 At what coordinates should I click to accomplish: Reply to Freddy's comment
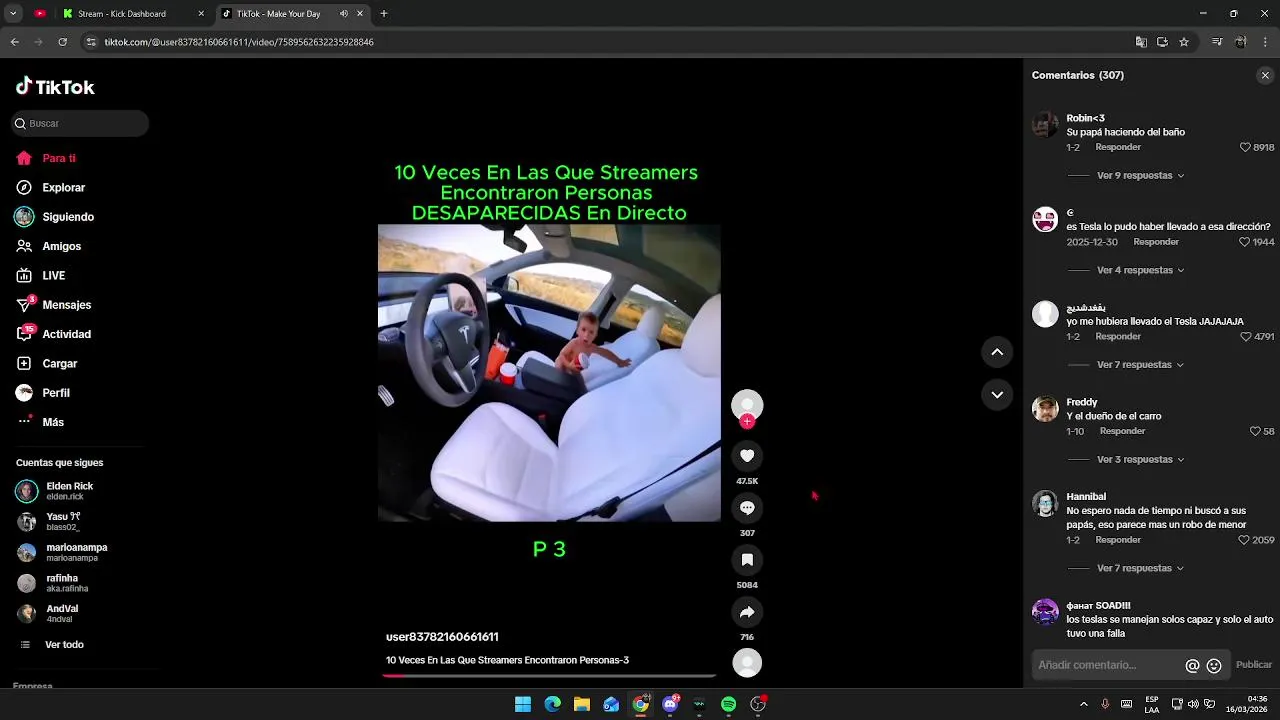1122,431
